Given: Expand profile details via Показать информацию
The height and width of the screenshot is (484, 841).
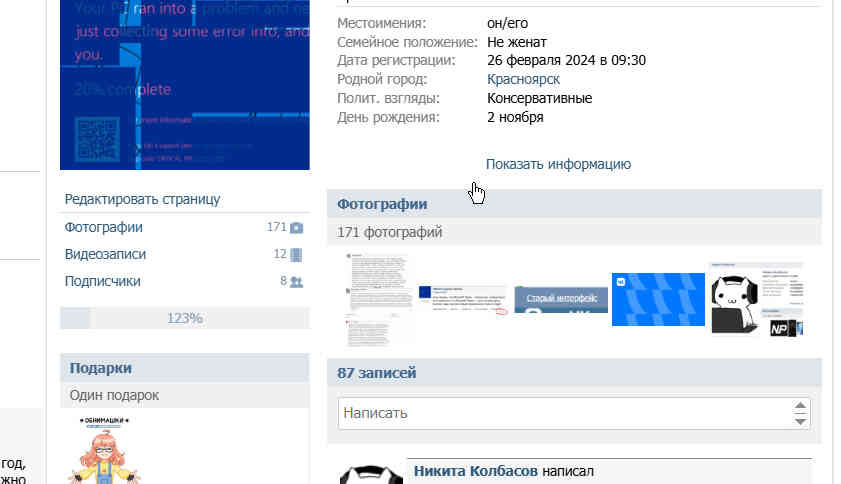Looking at the screenshot, I should coord(558,164).
